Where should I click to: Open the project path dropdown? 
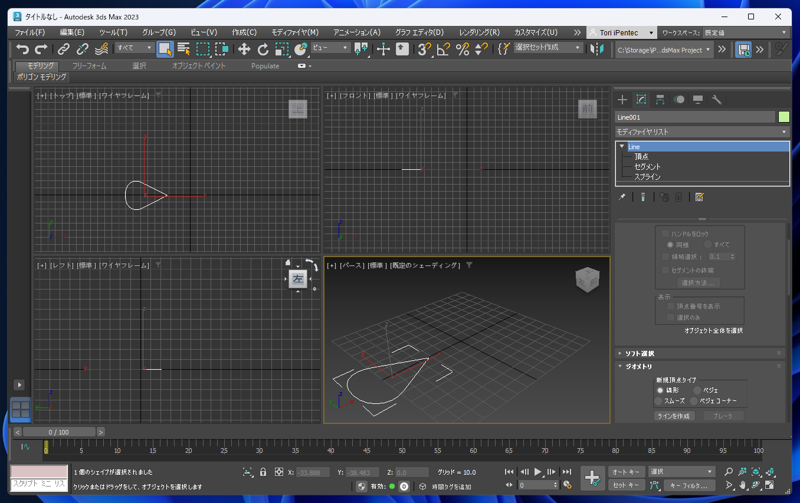664,50
